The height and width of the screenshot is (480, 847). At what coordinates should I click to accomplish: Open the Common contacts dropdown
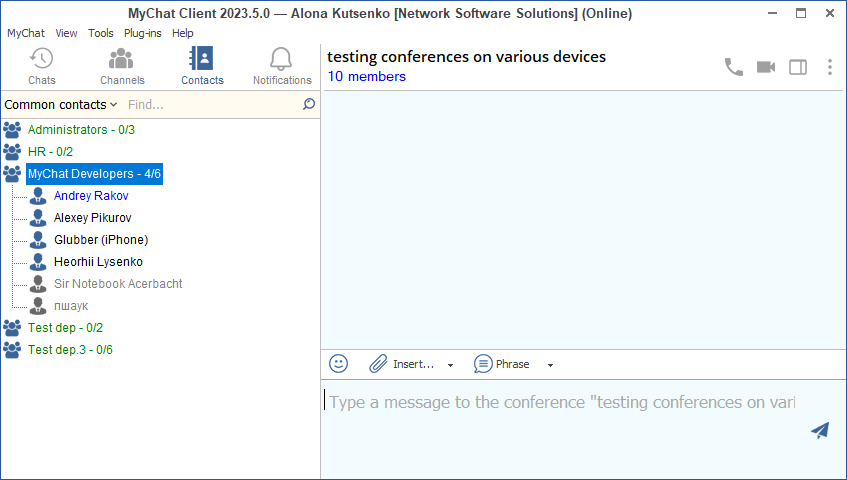(60, 104)
